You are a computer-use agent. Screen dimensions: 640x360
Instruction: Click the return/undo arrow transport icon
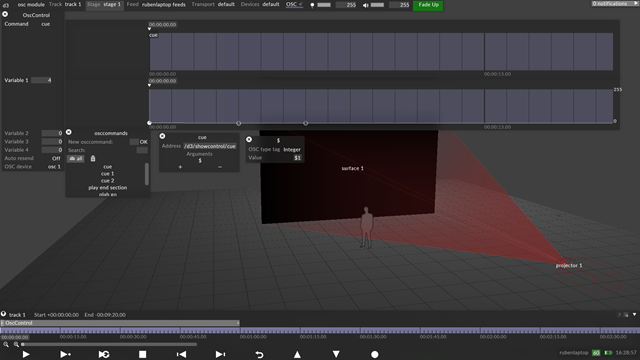[x=259, y=354]
